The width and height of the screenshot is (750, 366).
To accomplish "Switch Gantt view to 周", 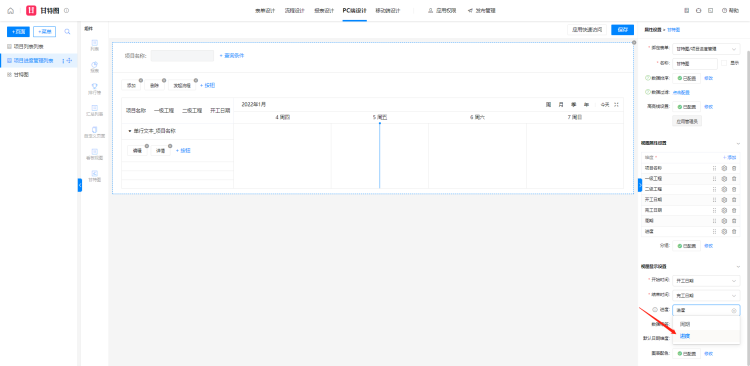I will pyautogui.click(x=549, y=104).
